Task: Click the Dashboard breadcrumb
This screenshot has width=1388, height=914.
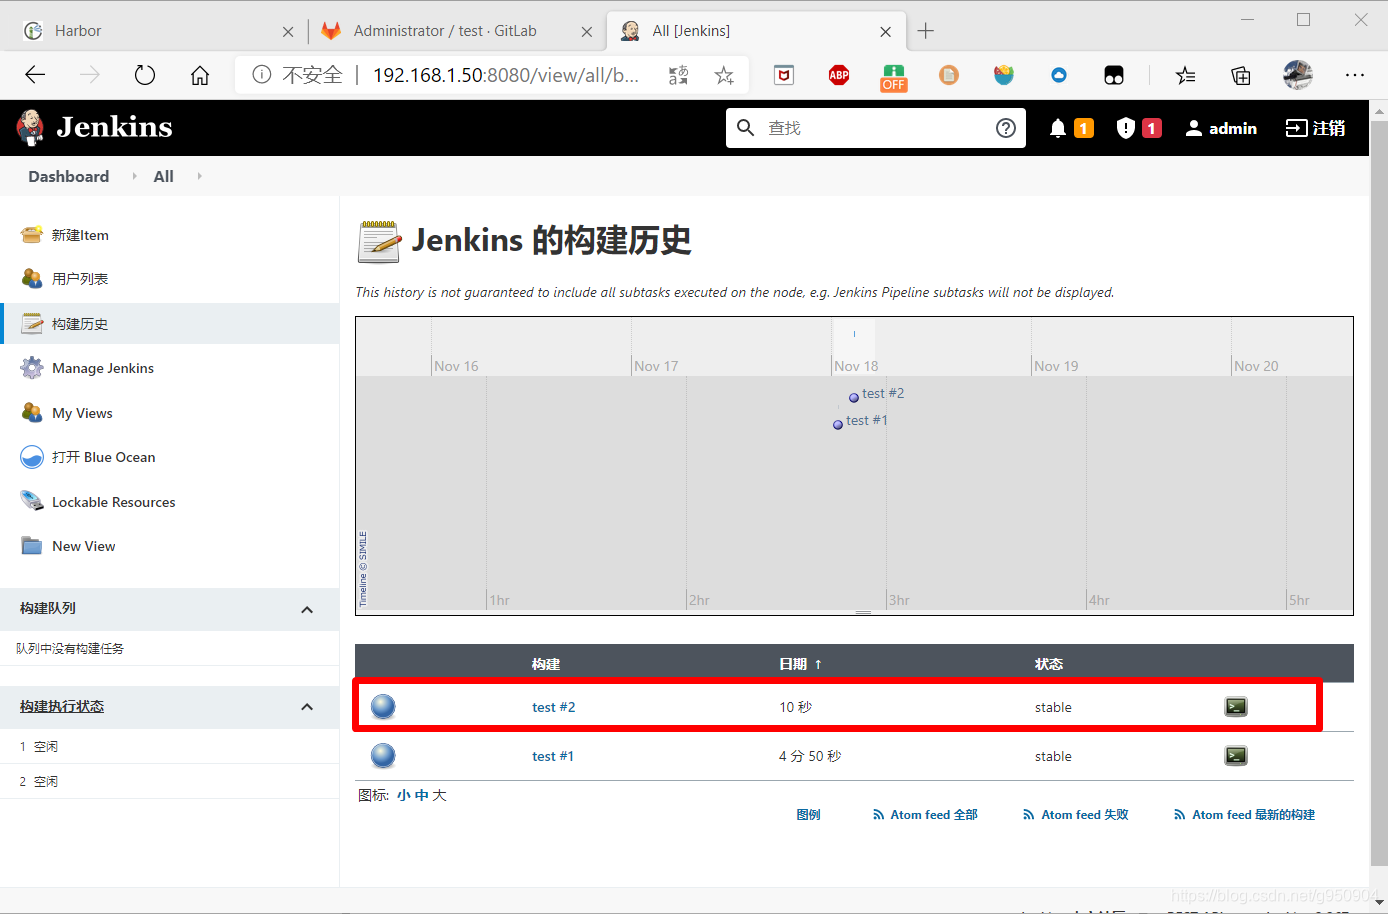Action: (69, 176)
